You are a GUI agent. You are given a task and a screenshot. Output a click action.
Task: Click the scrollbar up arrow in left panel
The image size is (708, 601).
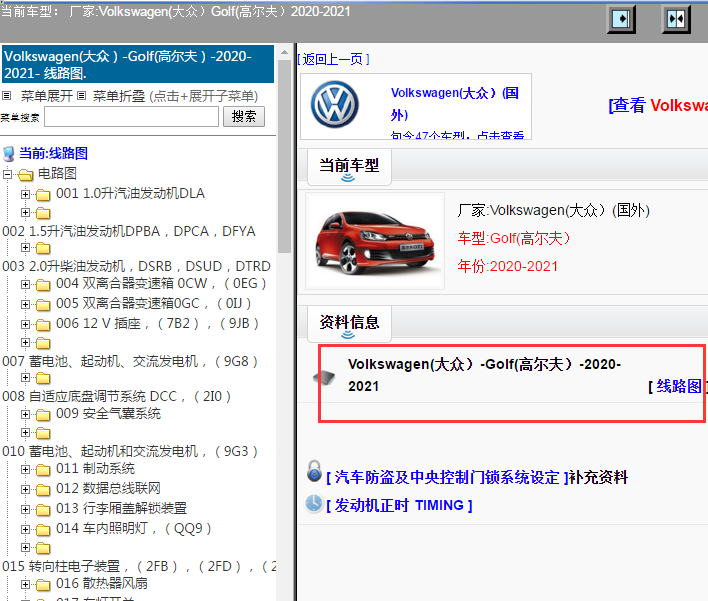pos(284,52)
